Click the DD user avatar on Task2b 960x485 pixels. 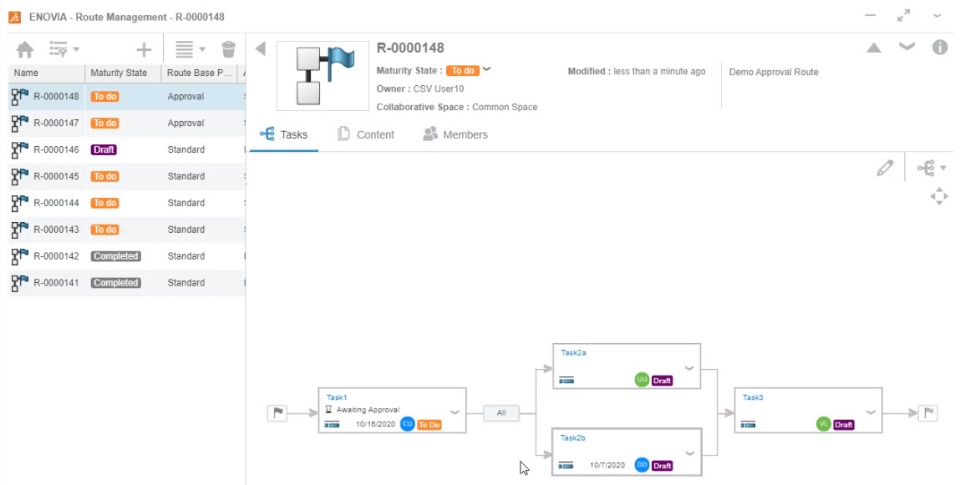tap(642, 465)
